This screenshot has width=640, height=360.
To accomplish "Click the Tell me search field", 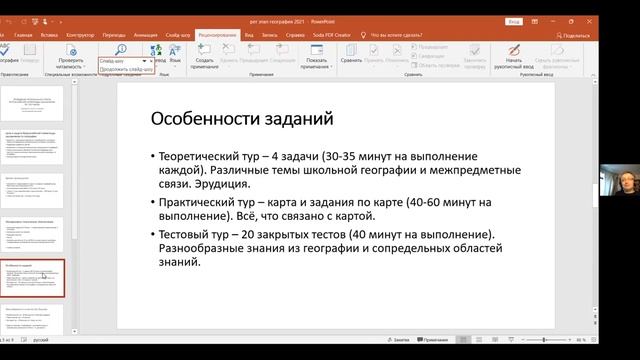I will [x=396, y=35].
